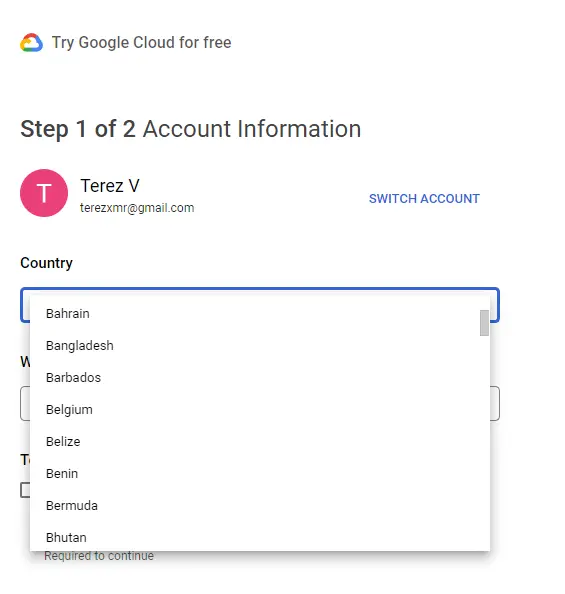This screenshot has height=594, width=565.
Task: Click the Google Cloud logo icon
Action: (x=31, y=42)
